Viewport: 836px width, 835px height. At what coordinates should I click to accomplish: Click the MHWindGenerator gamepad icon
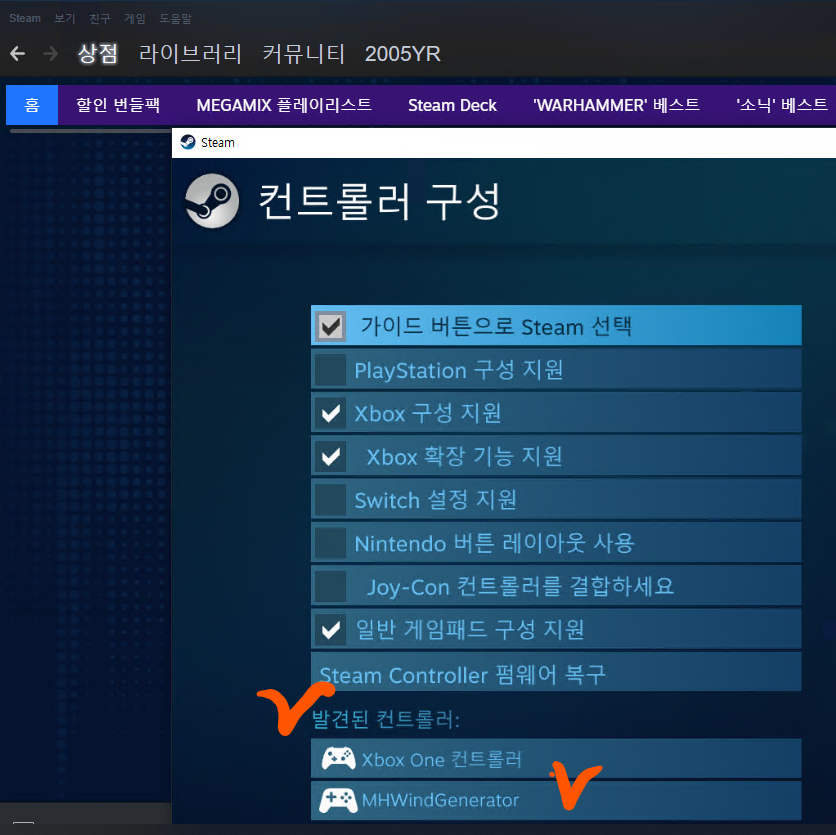[338, 800]
